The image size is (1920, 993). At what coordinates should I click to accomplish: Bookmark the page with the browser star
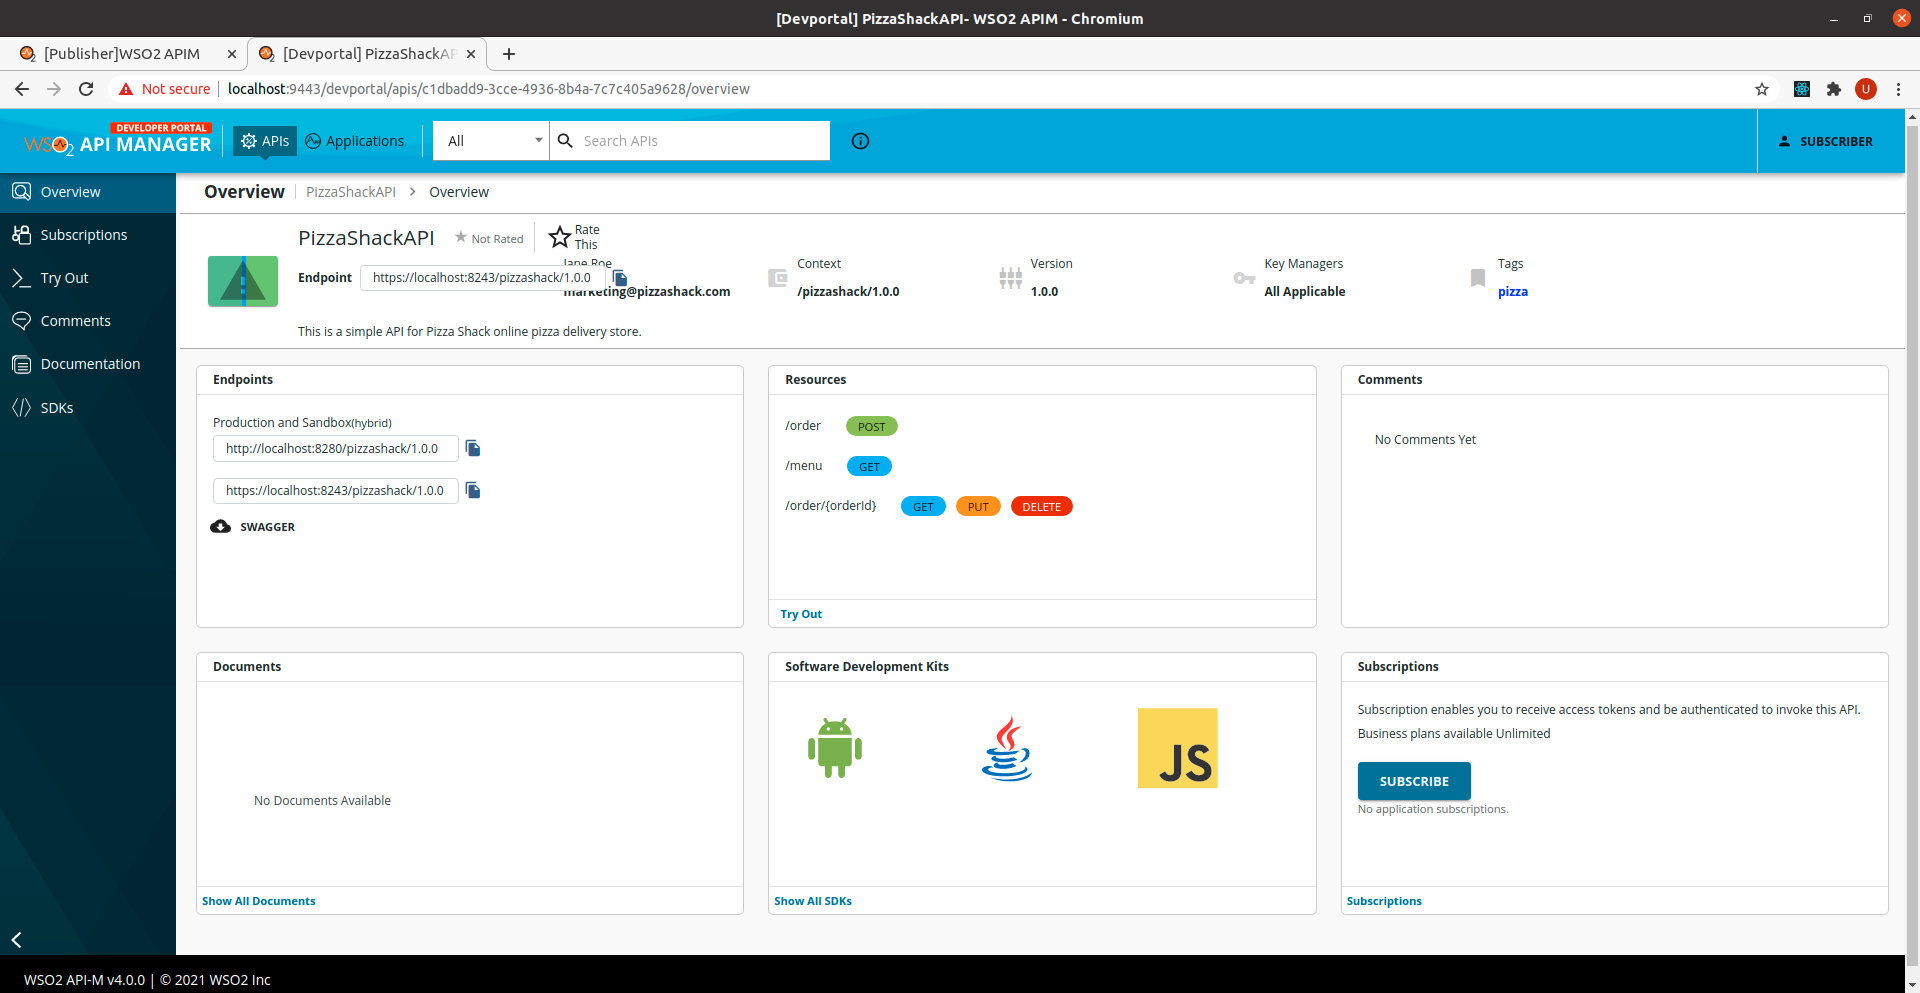1762,89
